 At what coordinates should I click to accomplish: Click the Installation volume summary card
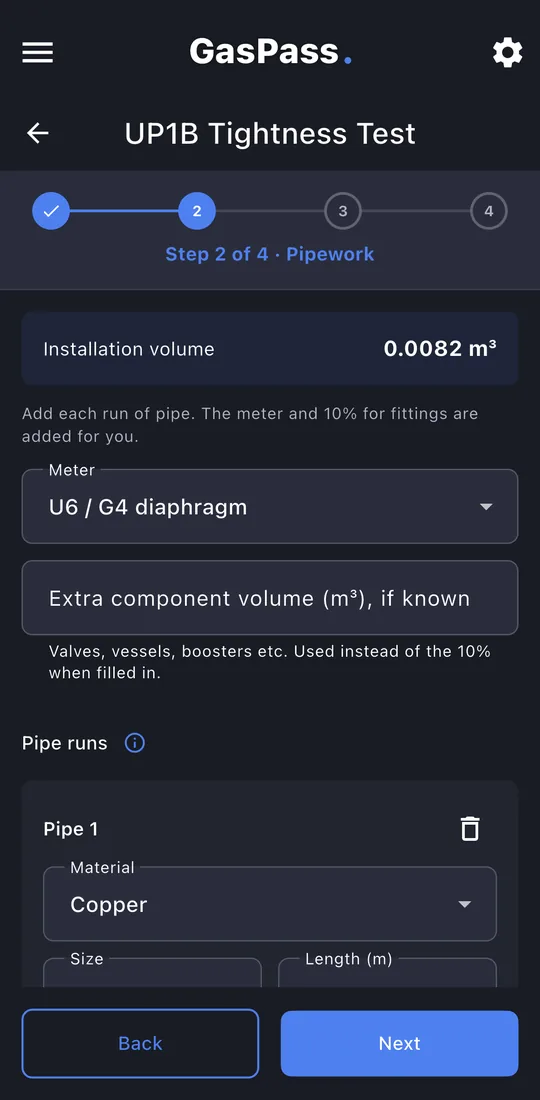270,349
